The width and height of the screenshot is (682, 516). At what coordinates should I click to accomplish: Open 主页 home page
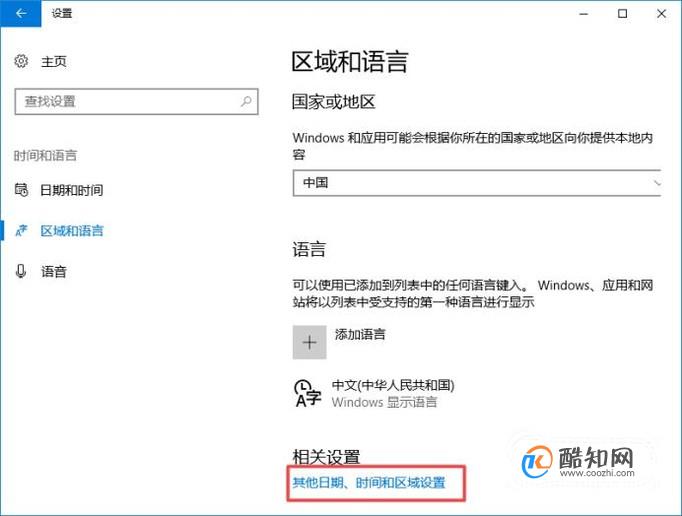pos(53,61)
